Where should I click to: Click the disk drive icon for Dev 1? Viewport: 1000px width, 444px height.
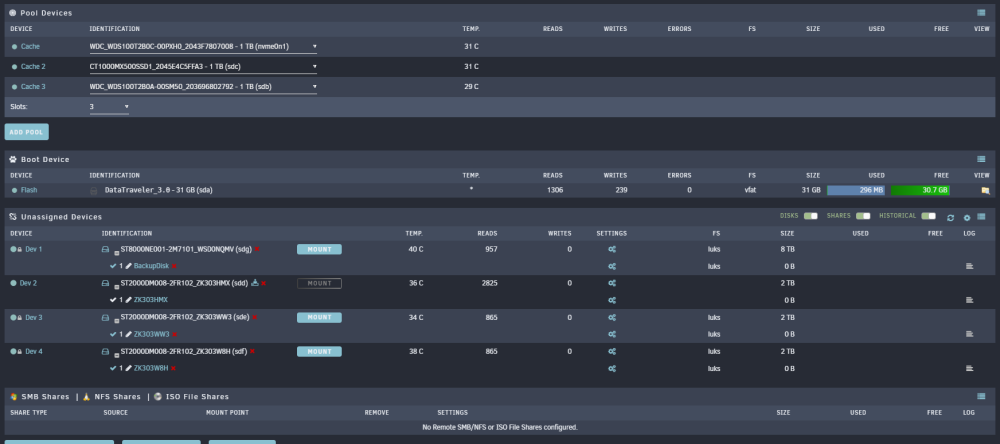click(106, 249)
